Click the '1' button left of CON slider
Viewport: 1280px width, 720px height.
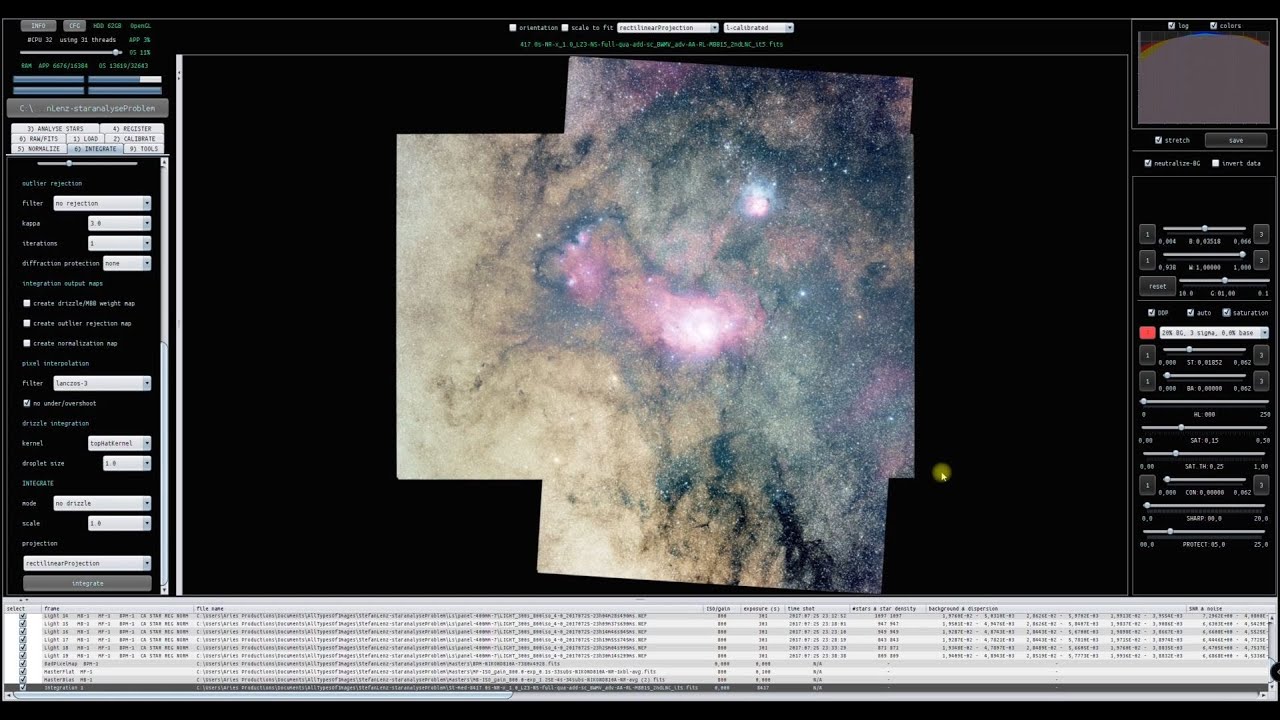(x=1147, y=485)
